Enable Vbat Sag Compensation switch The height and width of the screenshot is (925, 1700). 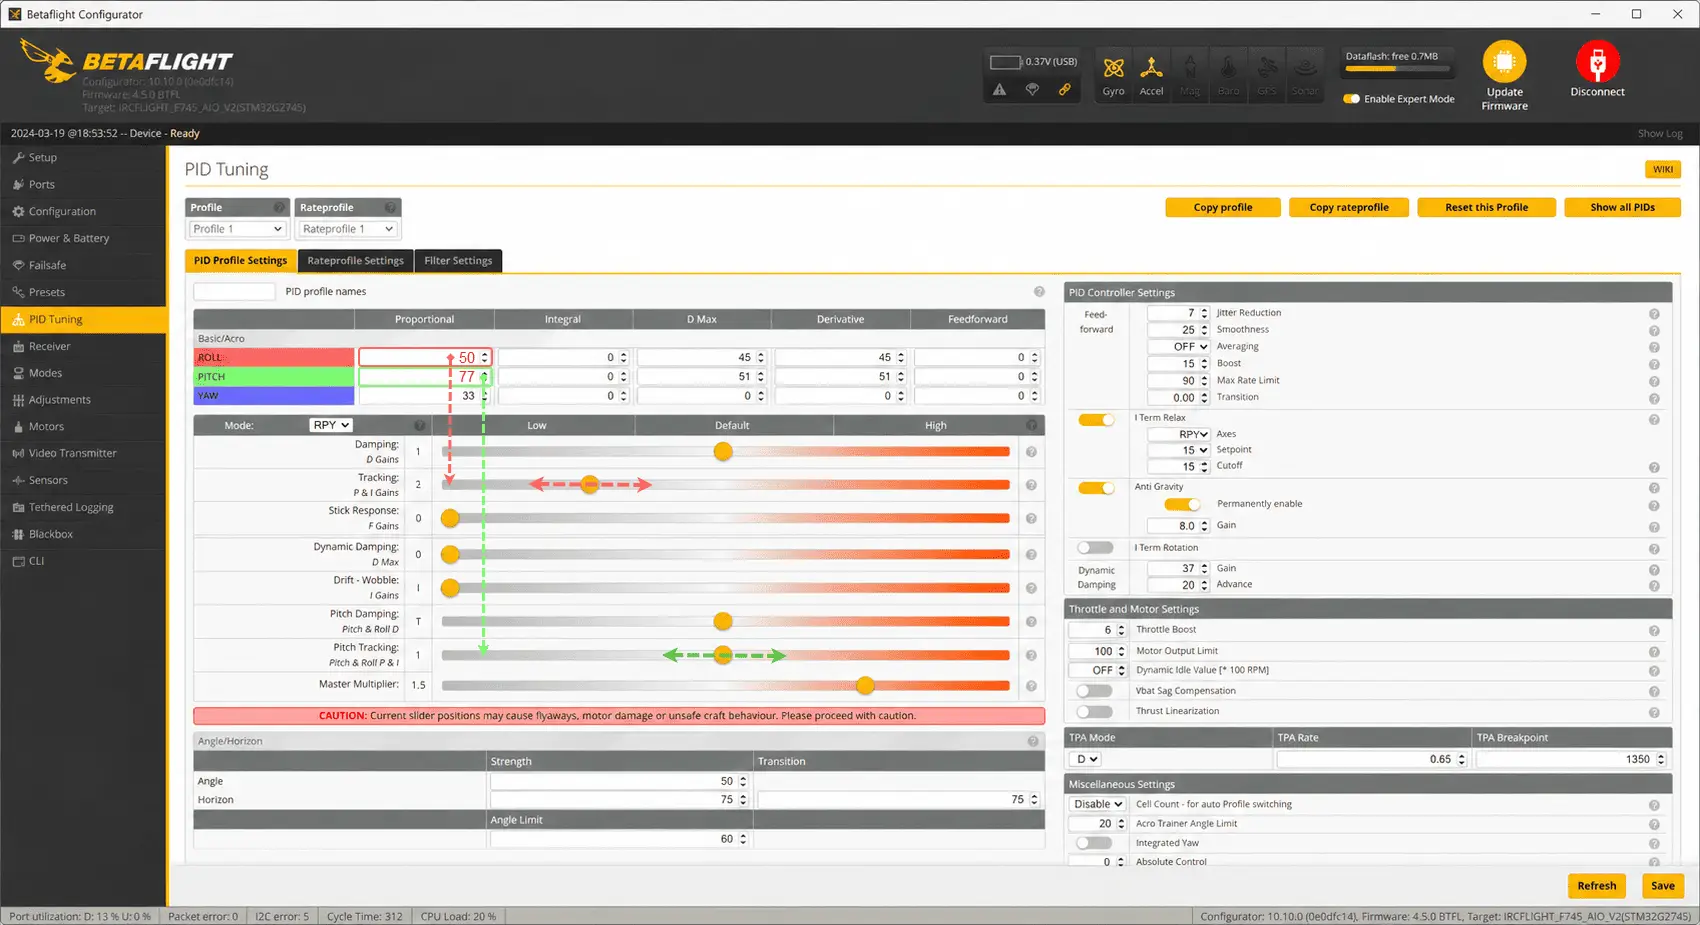click(1095, 691)
